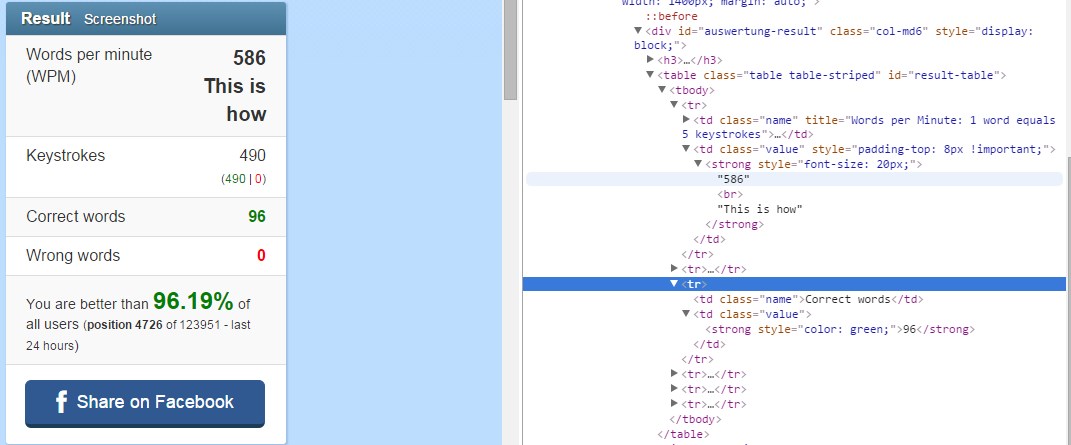This screenshot has width=1071, height=445.
Task: Collapse the result-table table node
Action: (650, 75)
